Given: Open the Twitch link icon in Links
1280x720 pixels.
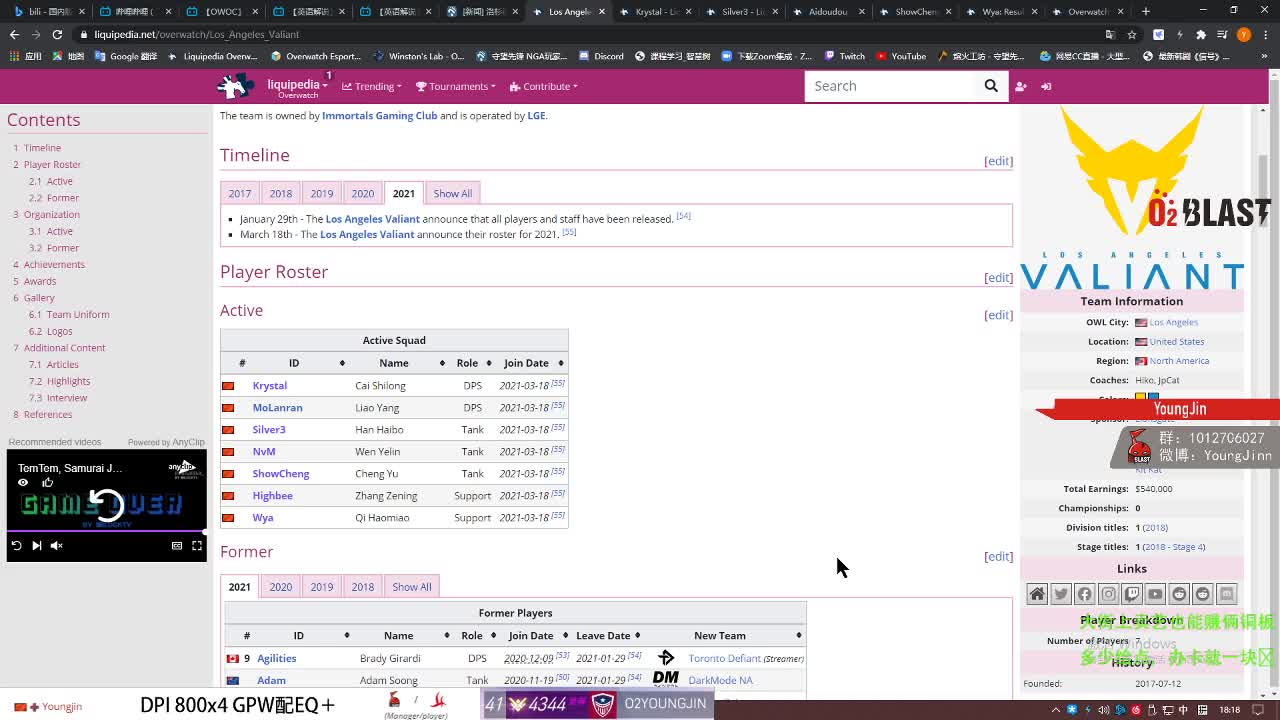Looking at the screenshot, I should 1132,594.
